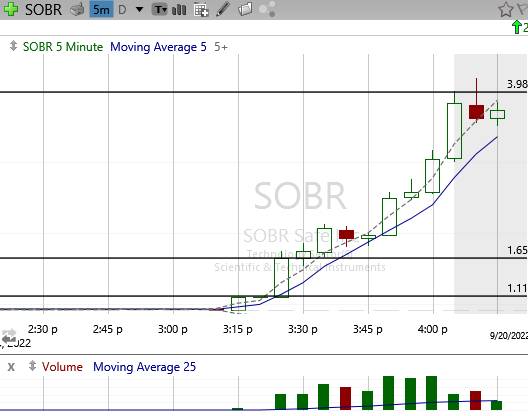Open the Moving Average 5 indicator label
This screenshot has width=528, height=416.
tap(158, 47)
